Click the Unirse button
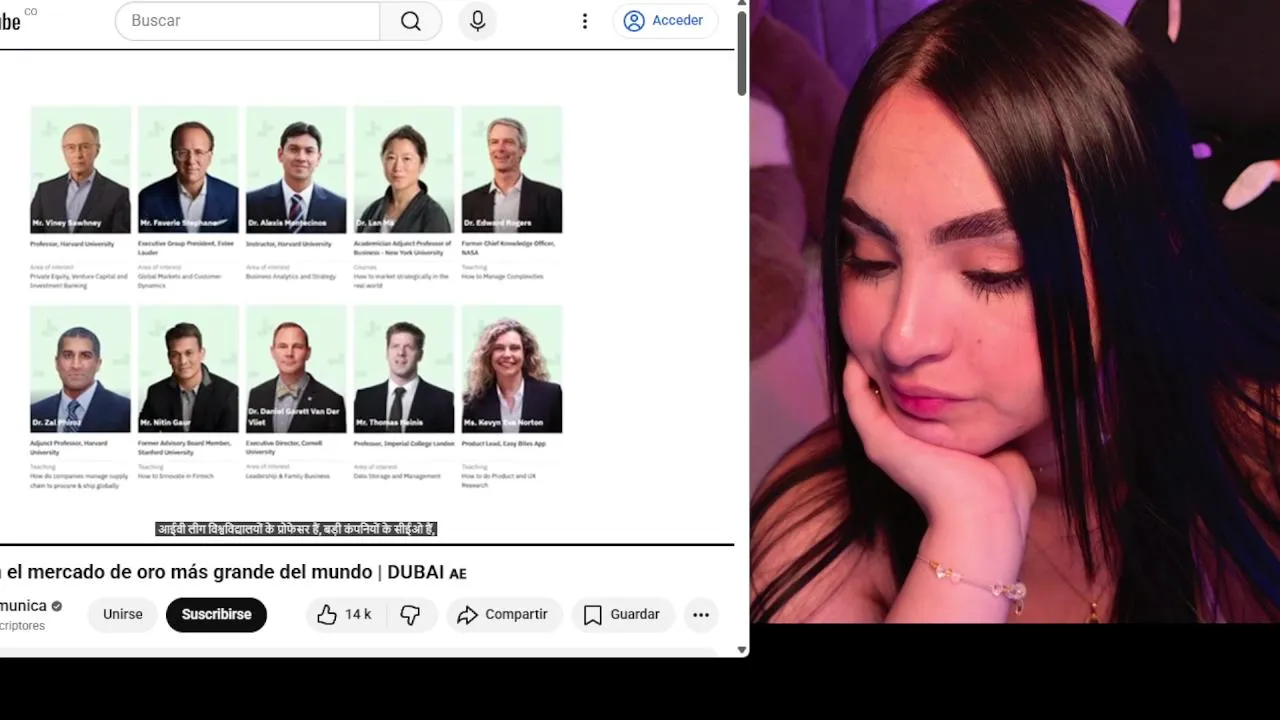The image size is (1280, 720). point(123,615)
